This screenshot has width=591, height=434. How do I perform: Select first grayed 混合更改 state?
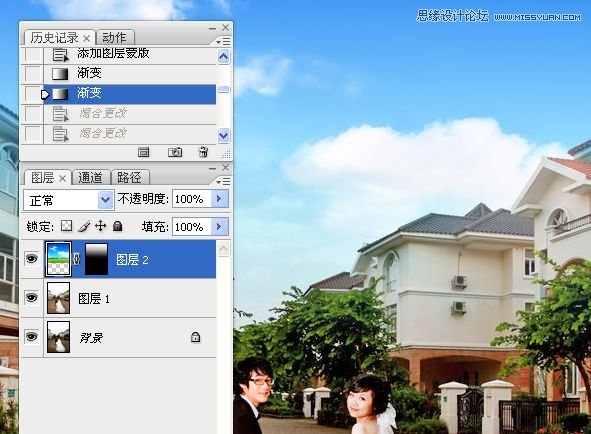[130, 114]
